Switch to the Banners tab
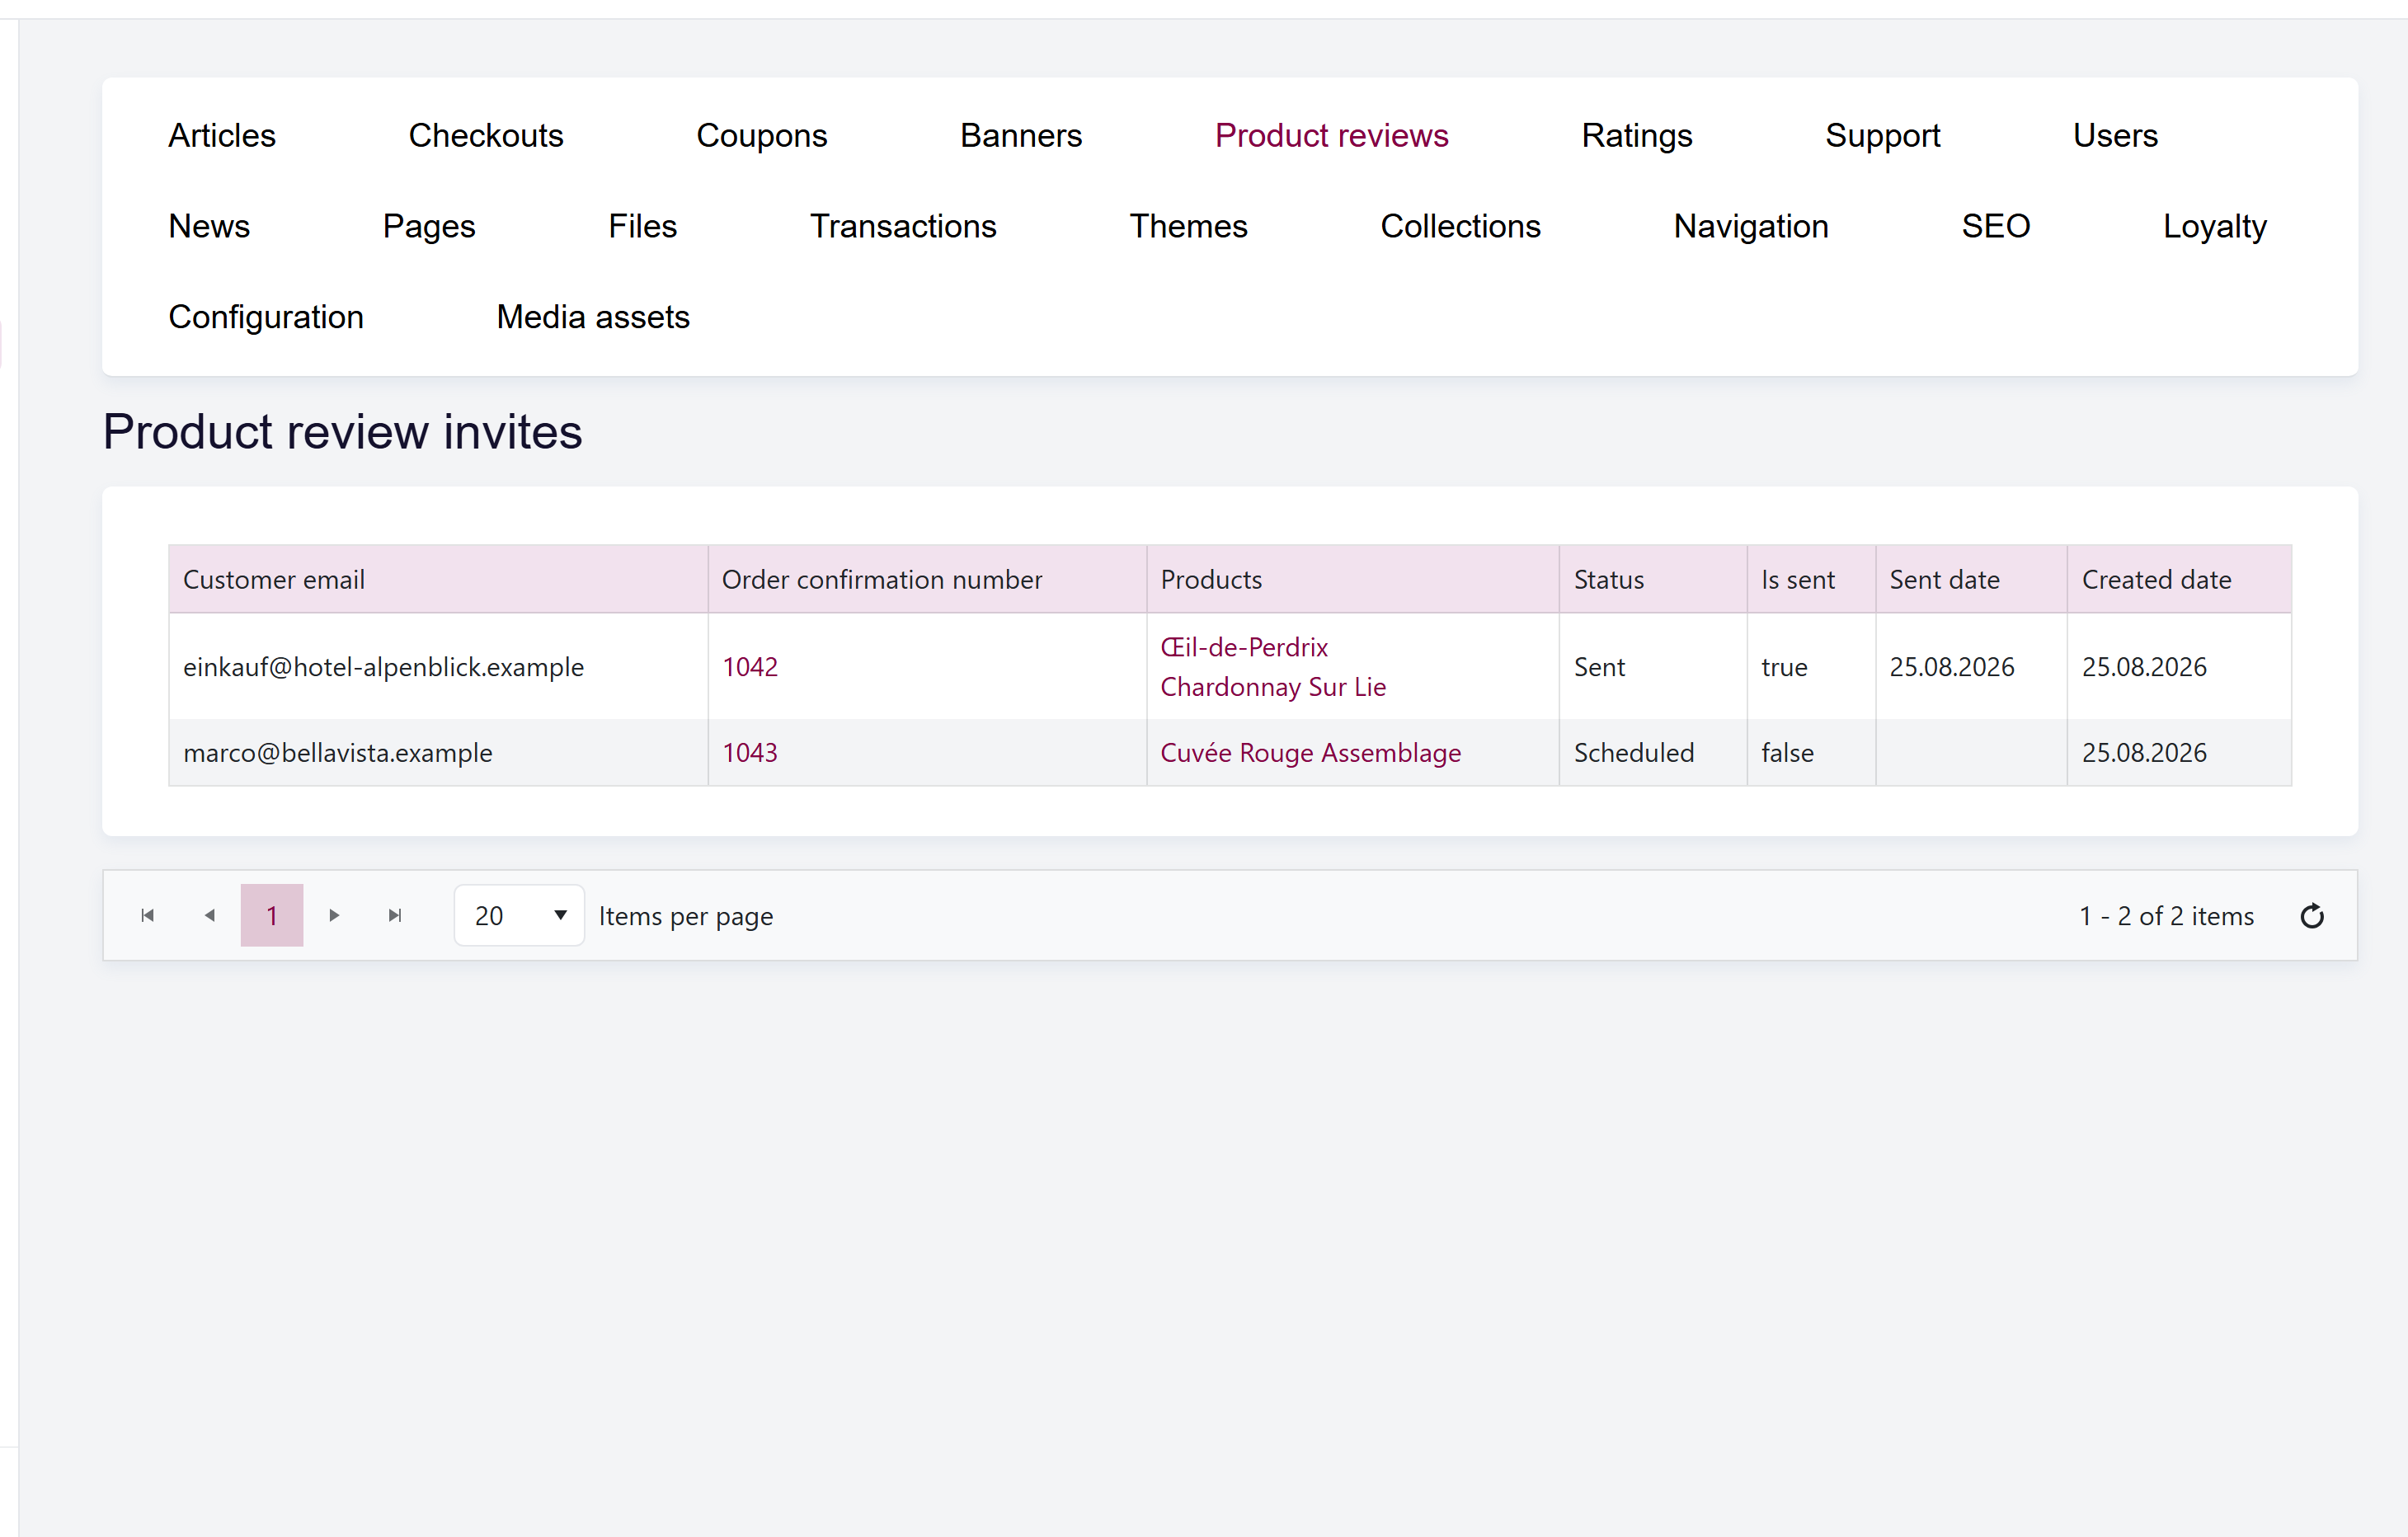 coord(1021,135)
